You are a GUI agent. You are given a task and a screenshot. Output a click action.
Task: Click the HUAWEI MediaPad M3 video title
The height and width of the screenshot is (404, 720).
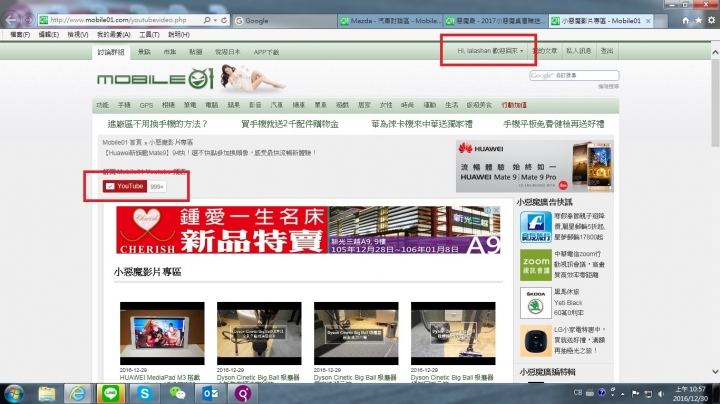160,377
